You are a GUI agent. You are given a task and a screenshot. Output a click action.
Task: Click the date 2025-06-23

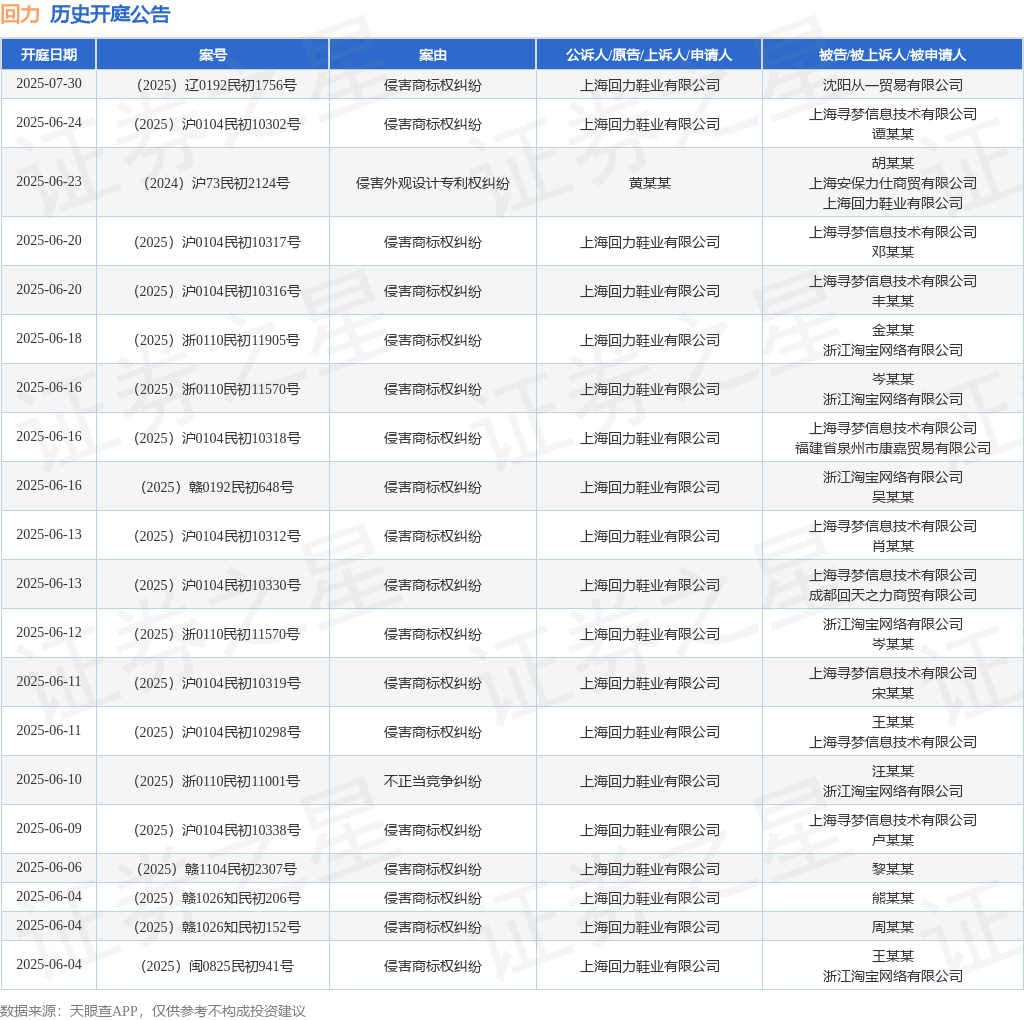click(x=49, y=182)
